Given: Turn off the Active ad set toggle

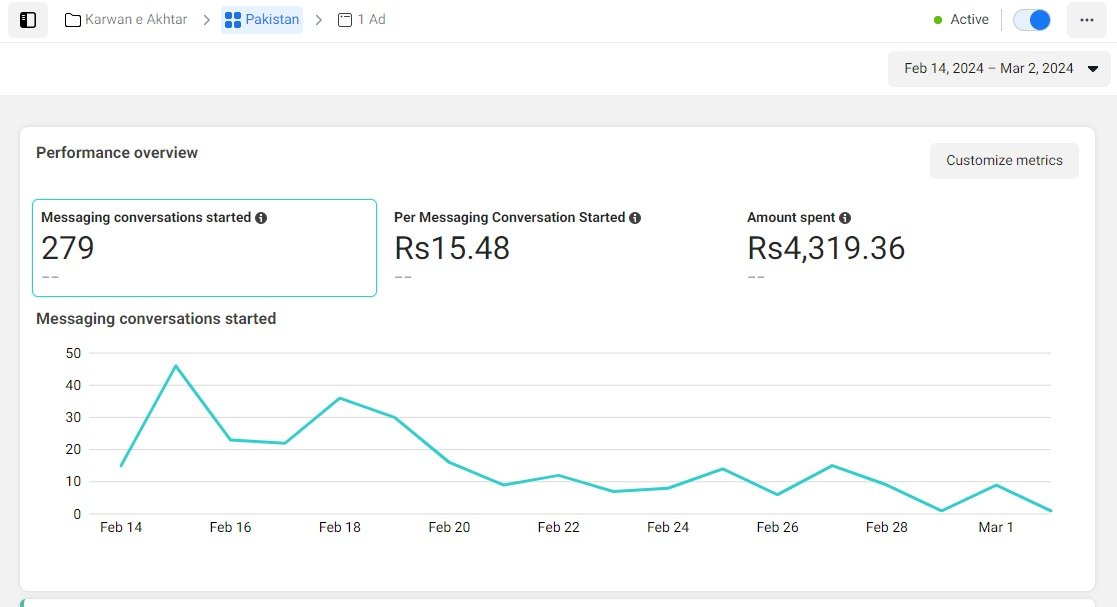Looking at the screenshot, I should tap(1031, 20).
